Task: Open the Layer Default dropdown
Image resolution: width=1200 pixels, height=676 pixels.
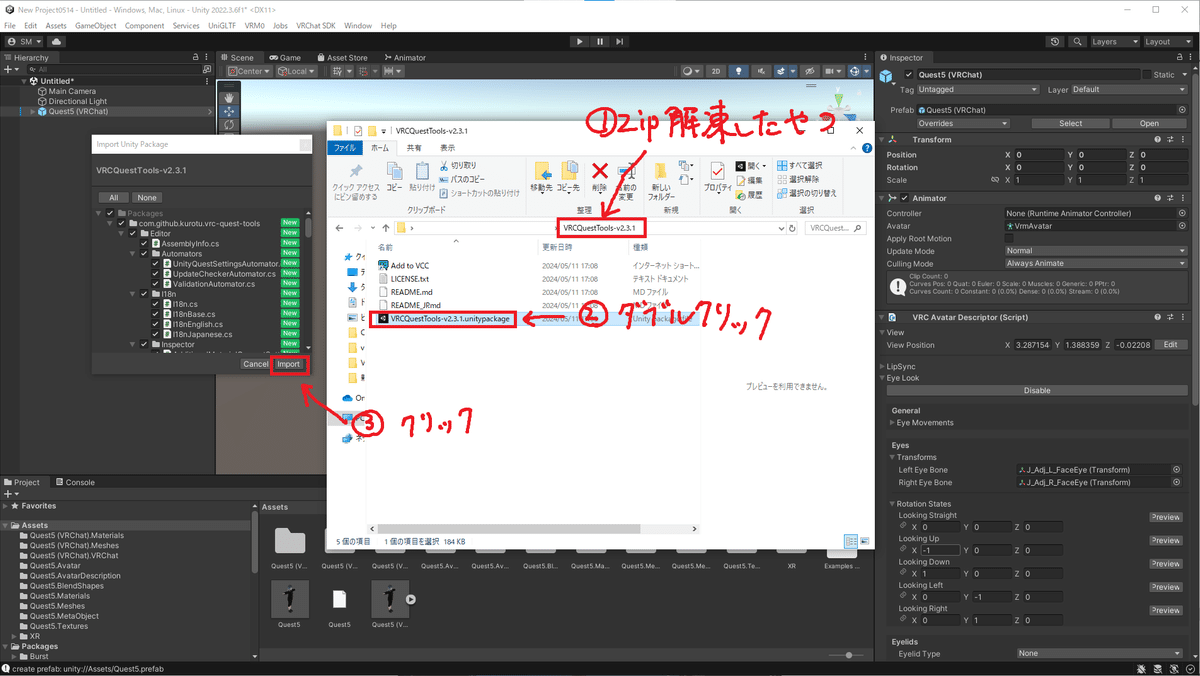Action: (1129, 89)
